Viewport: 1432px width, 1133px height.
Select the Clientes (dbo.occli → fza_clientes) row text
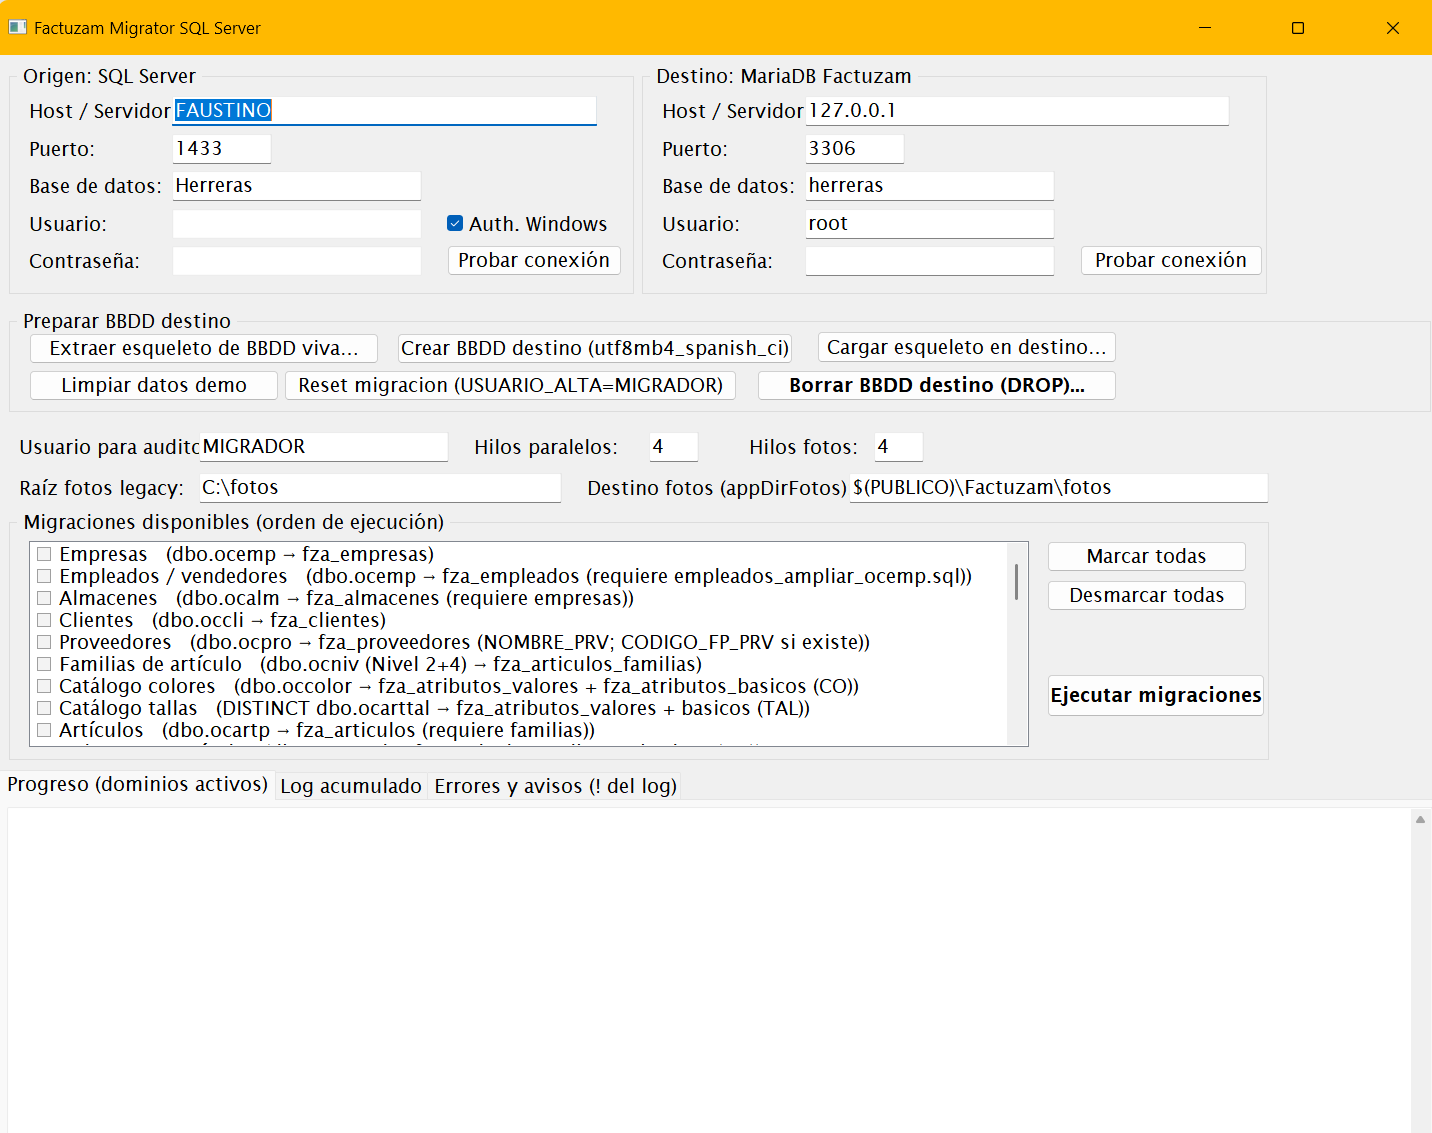223,620
